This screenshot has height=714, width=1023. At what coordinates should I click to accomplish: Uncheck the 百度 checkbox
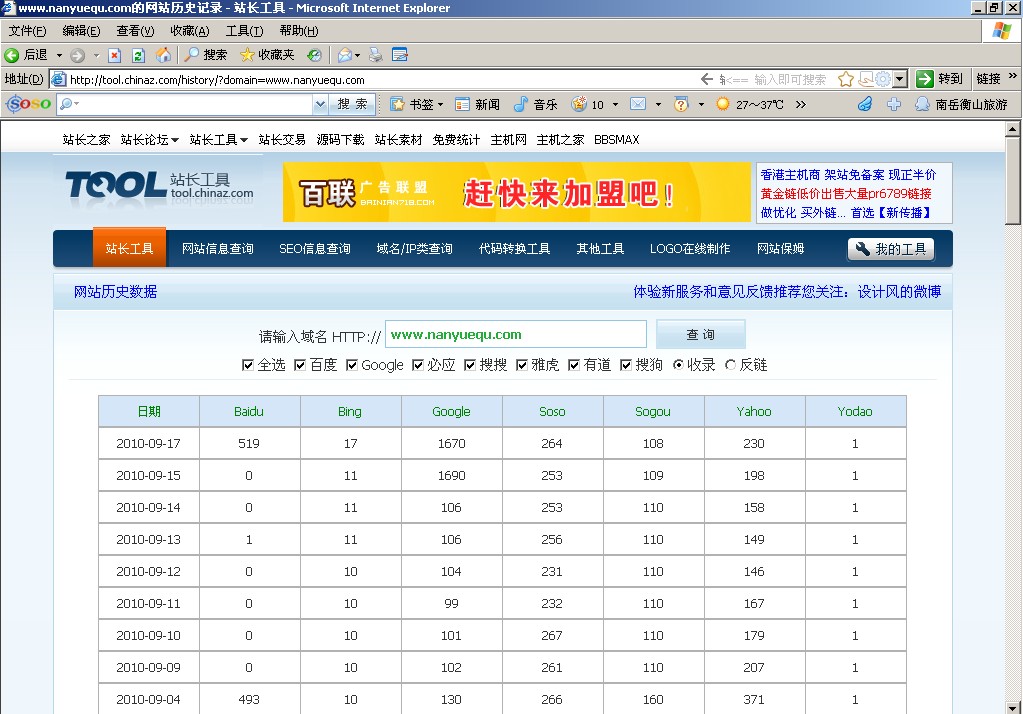pos(299,365)
